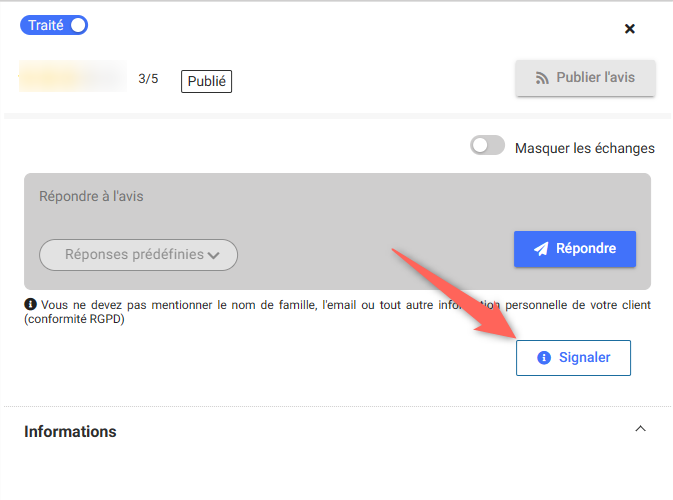The width and height of the screenshot is (673, 500).
Task: Collapse the Informations section chevron
Action: coord(640,429)
